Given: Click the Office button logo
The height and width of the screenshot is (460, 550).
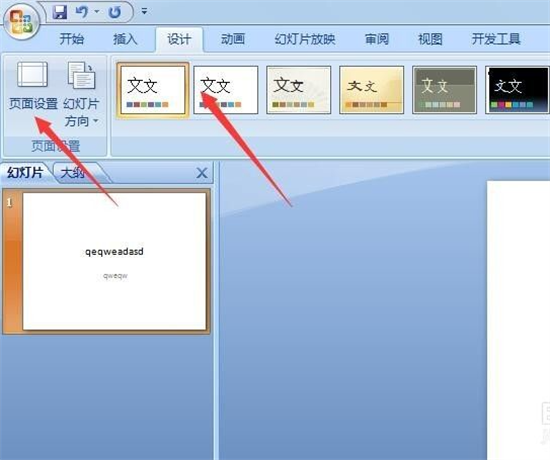Looking at the screenshot, I should coord(21,22).
